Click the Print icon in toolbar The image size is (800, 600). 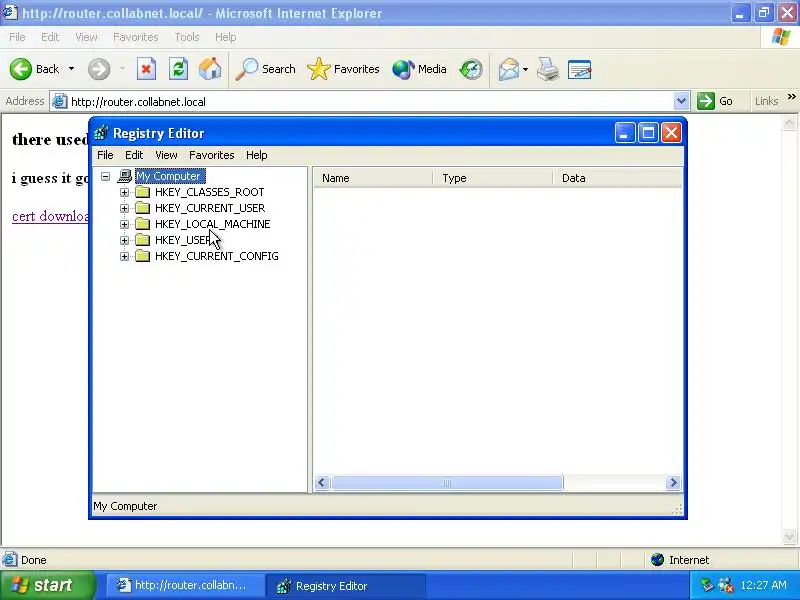[548, 69]
